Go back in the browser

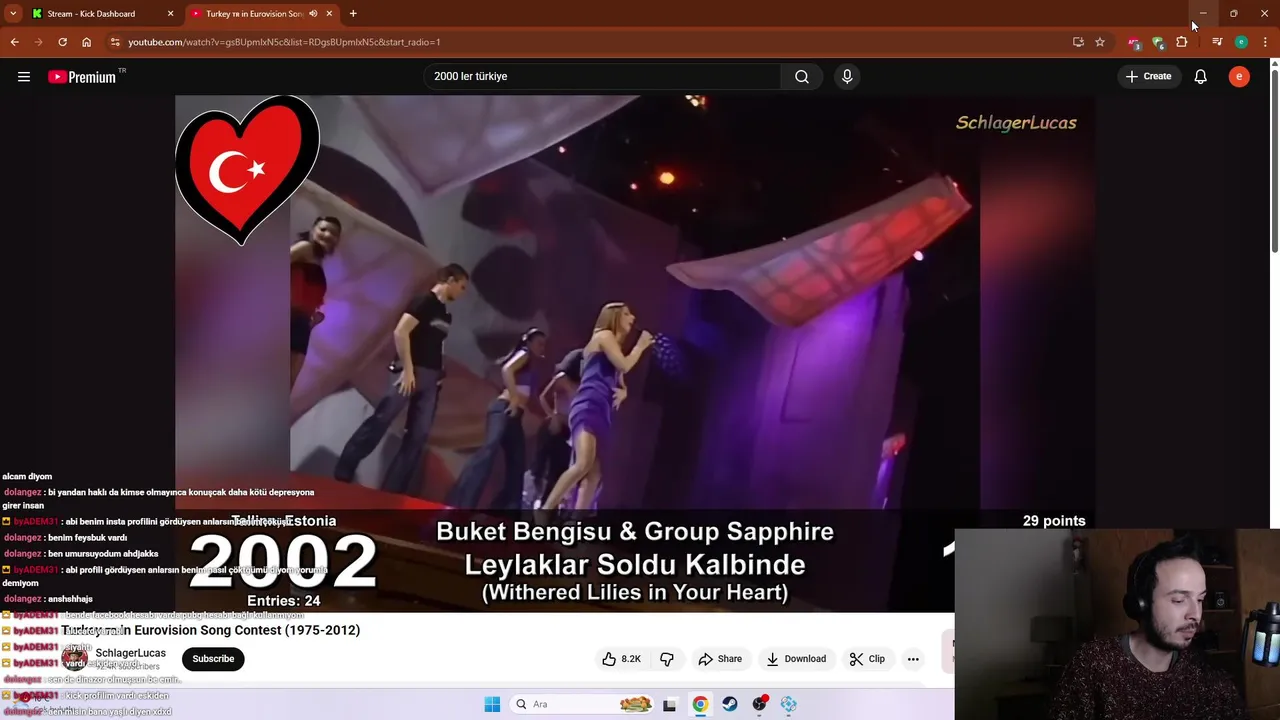14,42
